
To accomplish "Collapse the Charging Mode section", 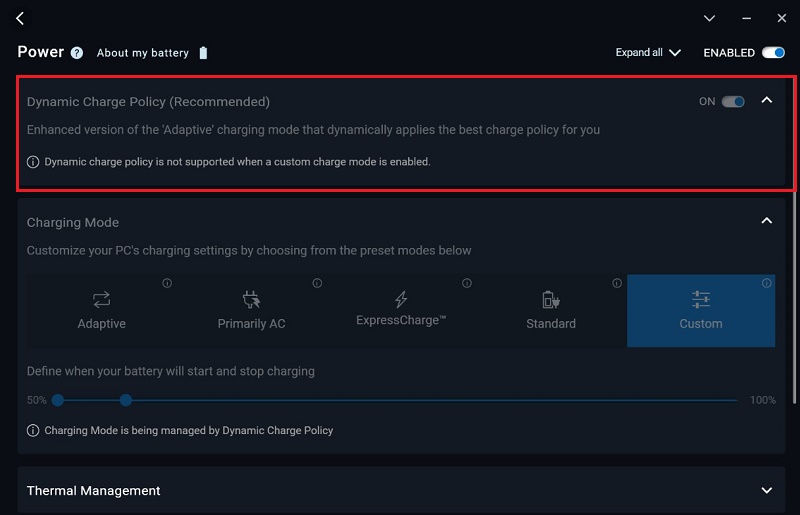I will pos(767,221).
